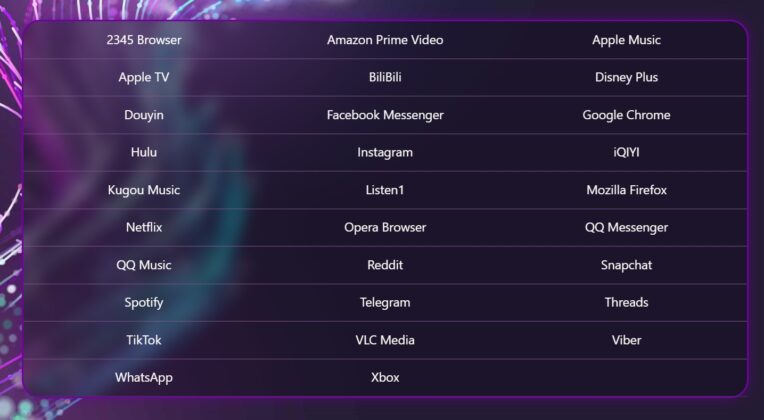Click the 2345 Browser entry

coord(144,40)
